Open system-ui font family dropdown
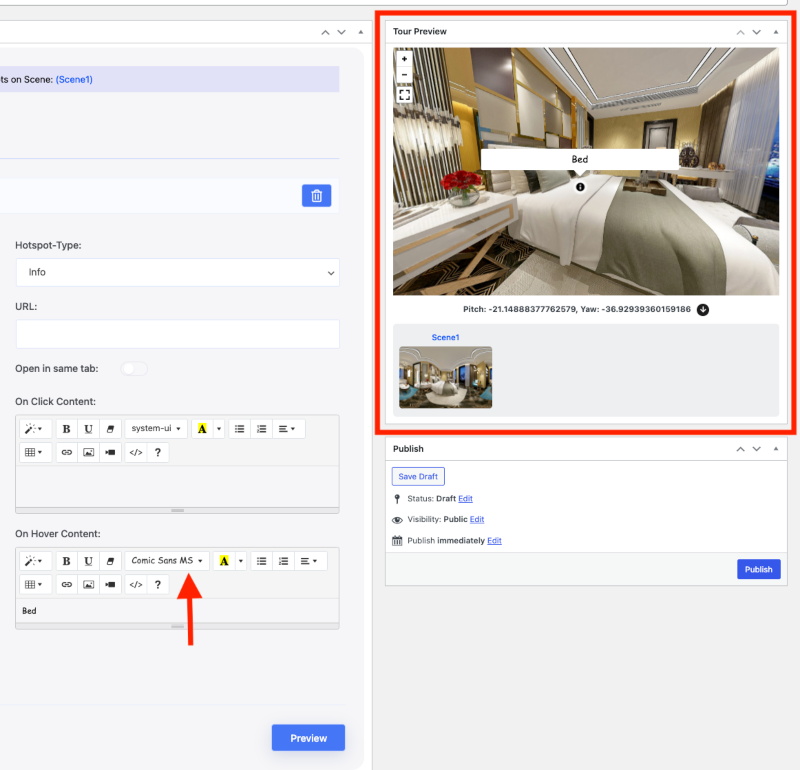The height and width of the screenshot is (770, 800). 156,429
